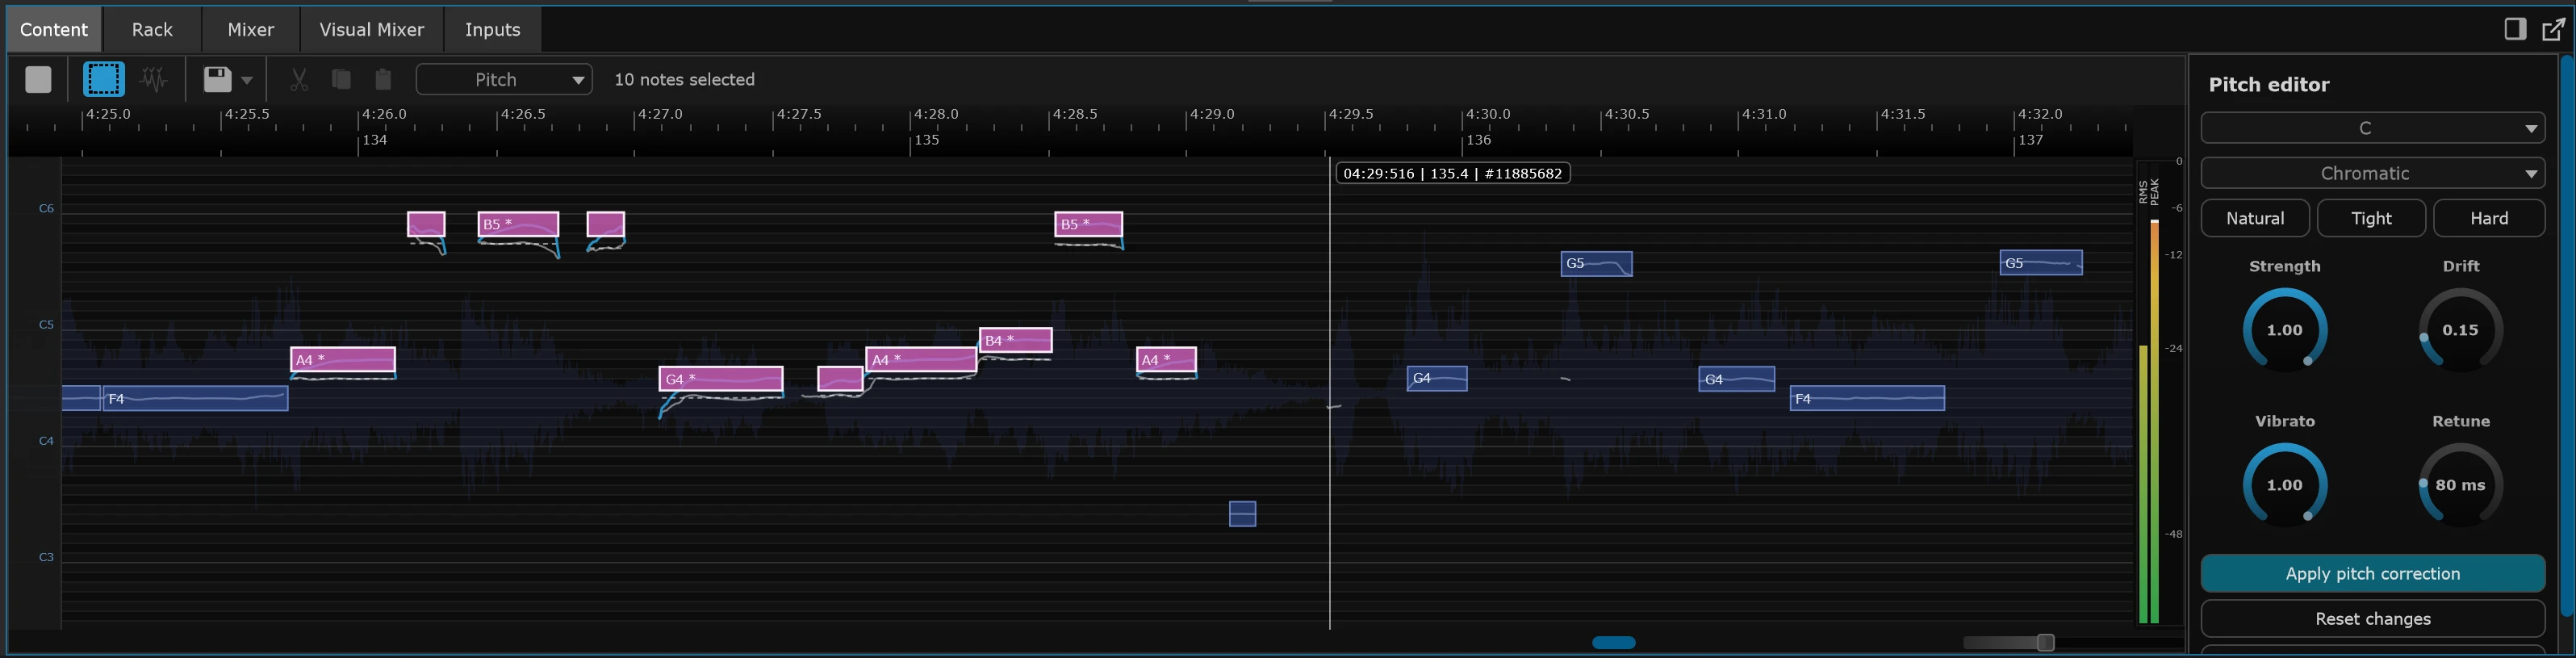
Task: Click bar 137 on the ruler
Action: point(2031,140)
